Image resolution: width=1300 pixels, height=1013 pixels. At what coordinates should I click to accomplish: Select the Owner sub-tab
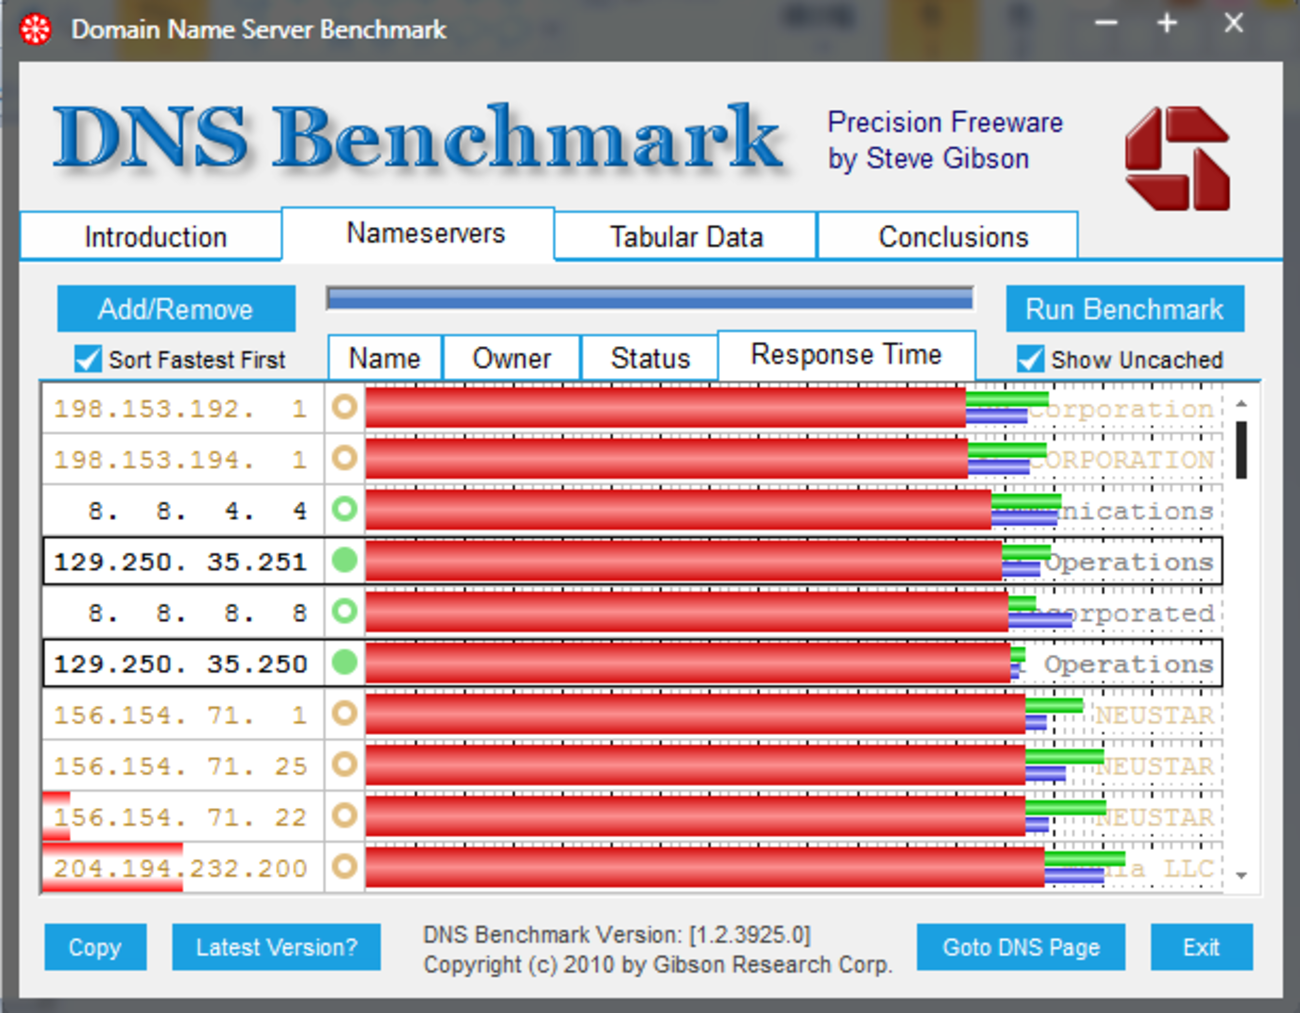tap(512, 358)
